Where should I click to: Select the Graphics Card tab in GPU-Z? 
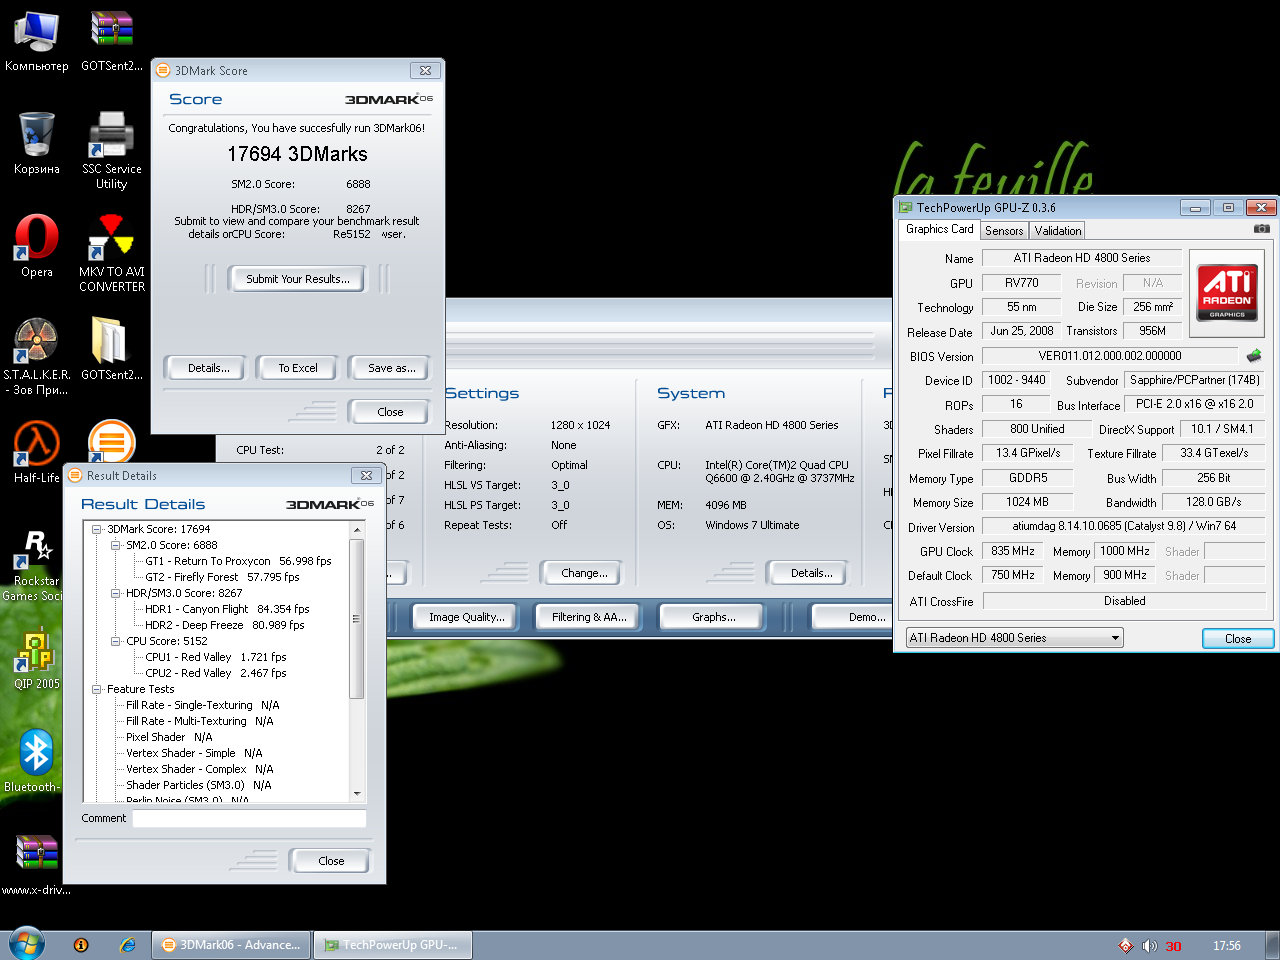pyautogui.click(x=939, y=229)
